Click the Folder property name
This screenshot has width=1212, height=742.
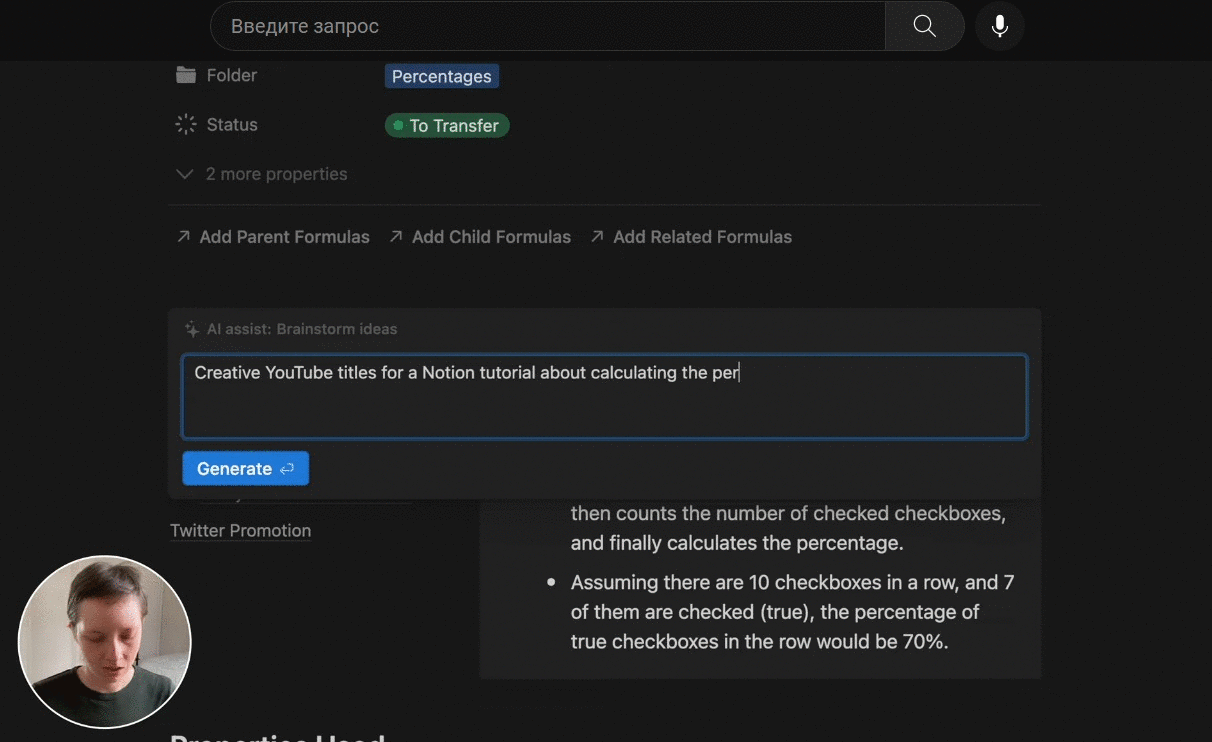(231, 75)
